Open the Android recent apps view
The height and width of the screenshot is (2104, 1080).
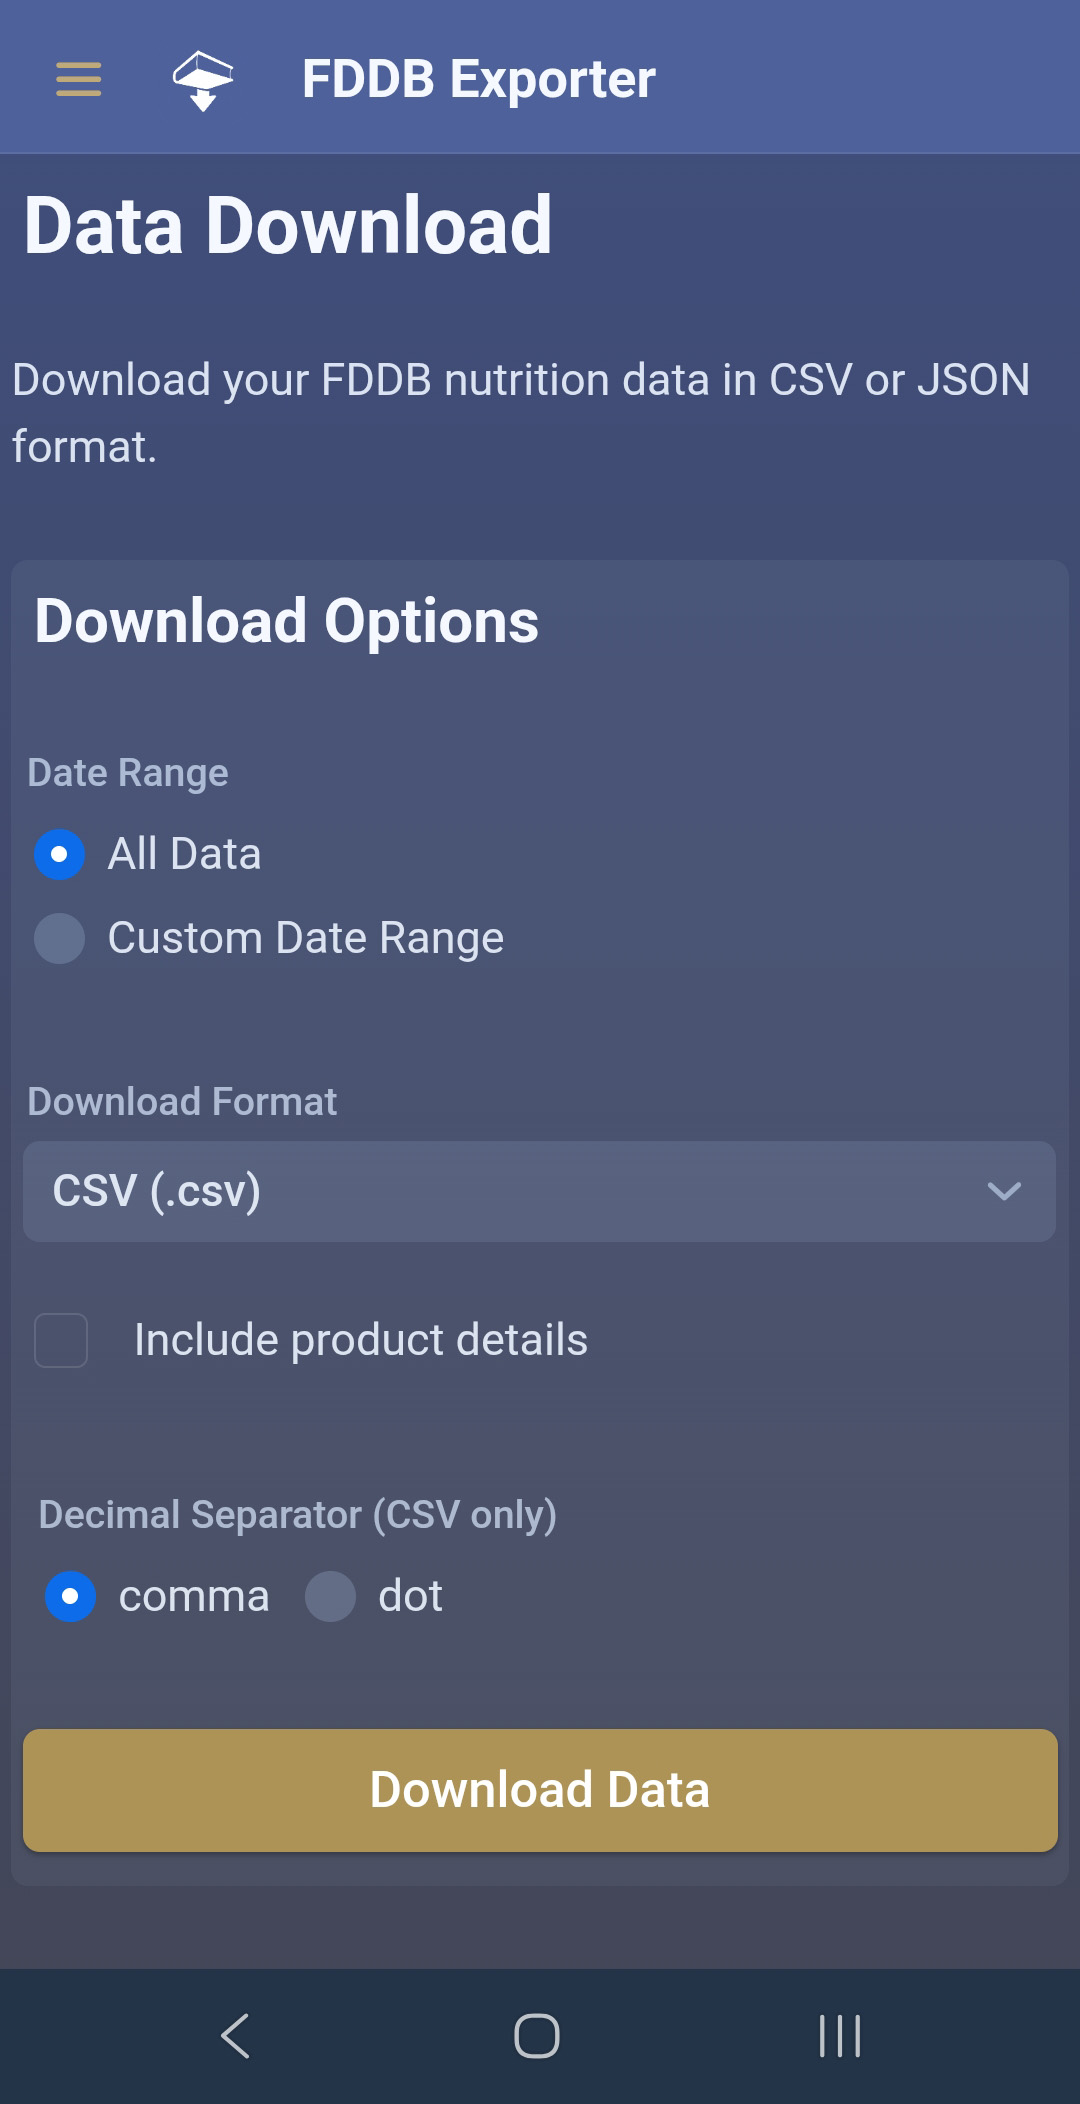click(839, 2036)
